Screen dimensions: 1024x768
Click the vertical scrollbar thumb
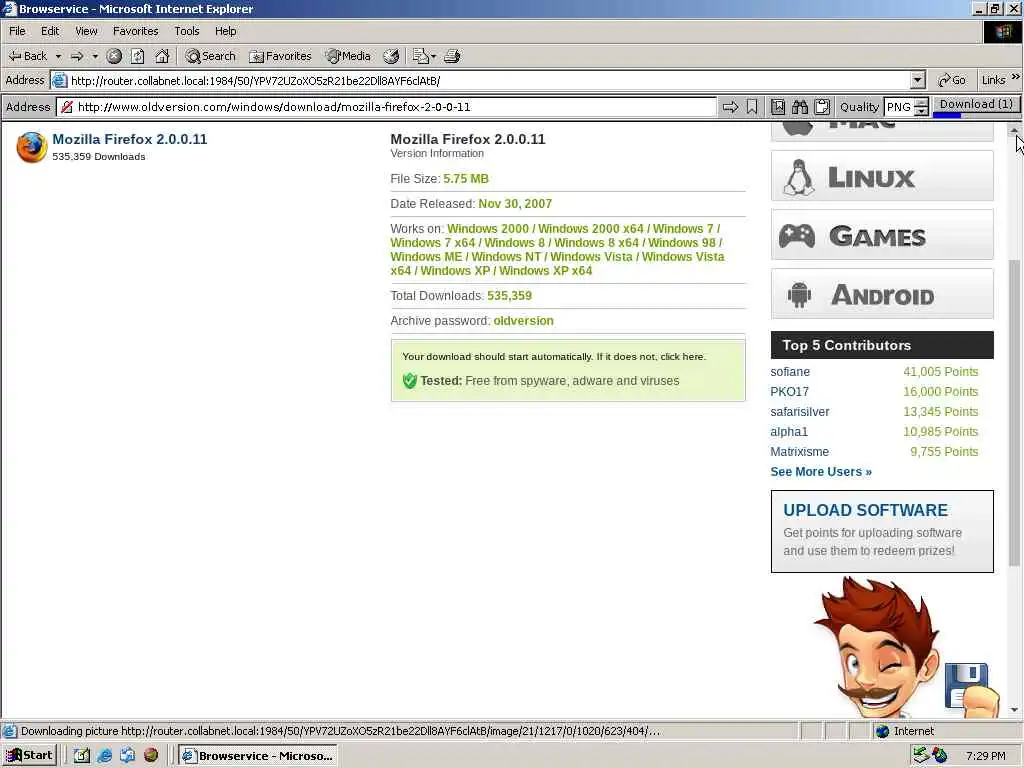(1014, 413)
